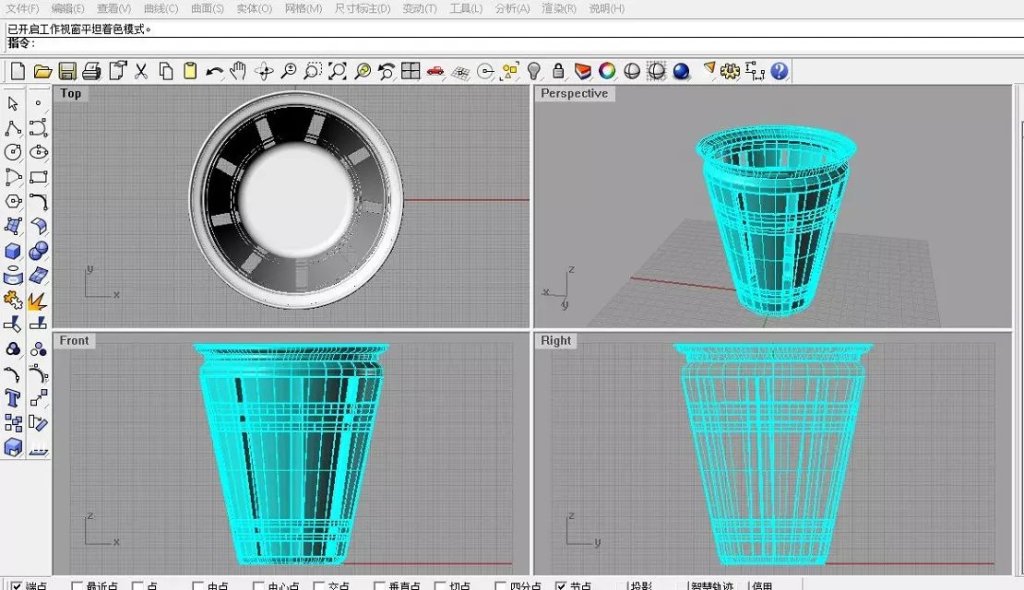Screen dimensions: 1024x590
Task: Open the 曲面(S) Surface menu
Action: 206,8
